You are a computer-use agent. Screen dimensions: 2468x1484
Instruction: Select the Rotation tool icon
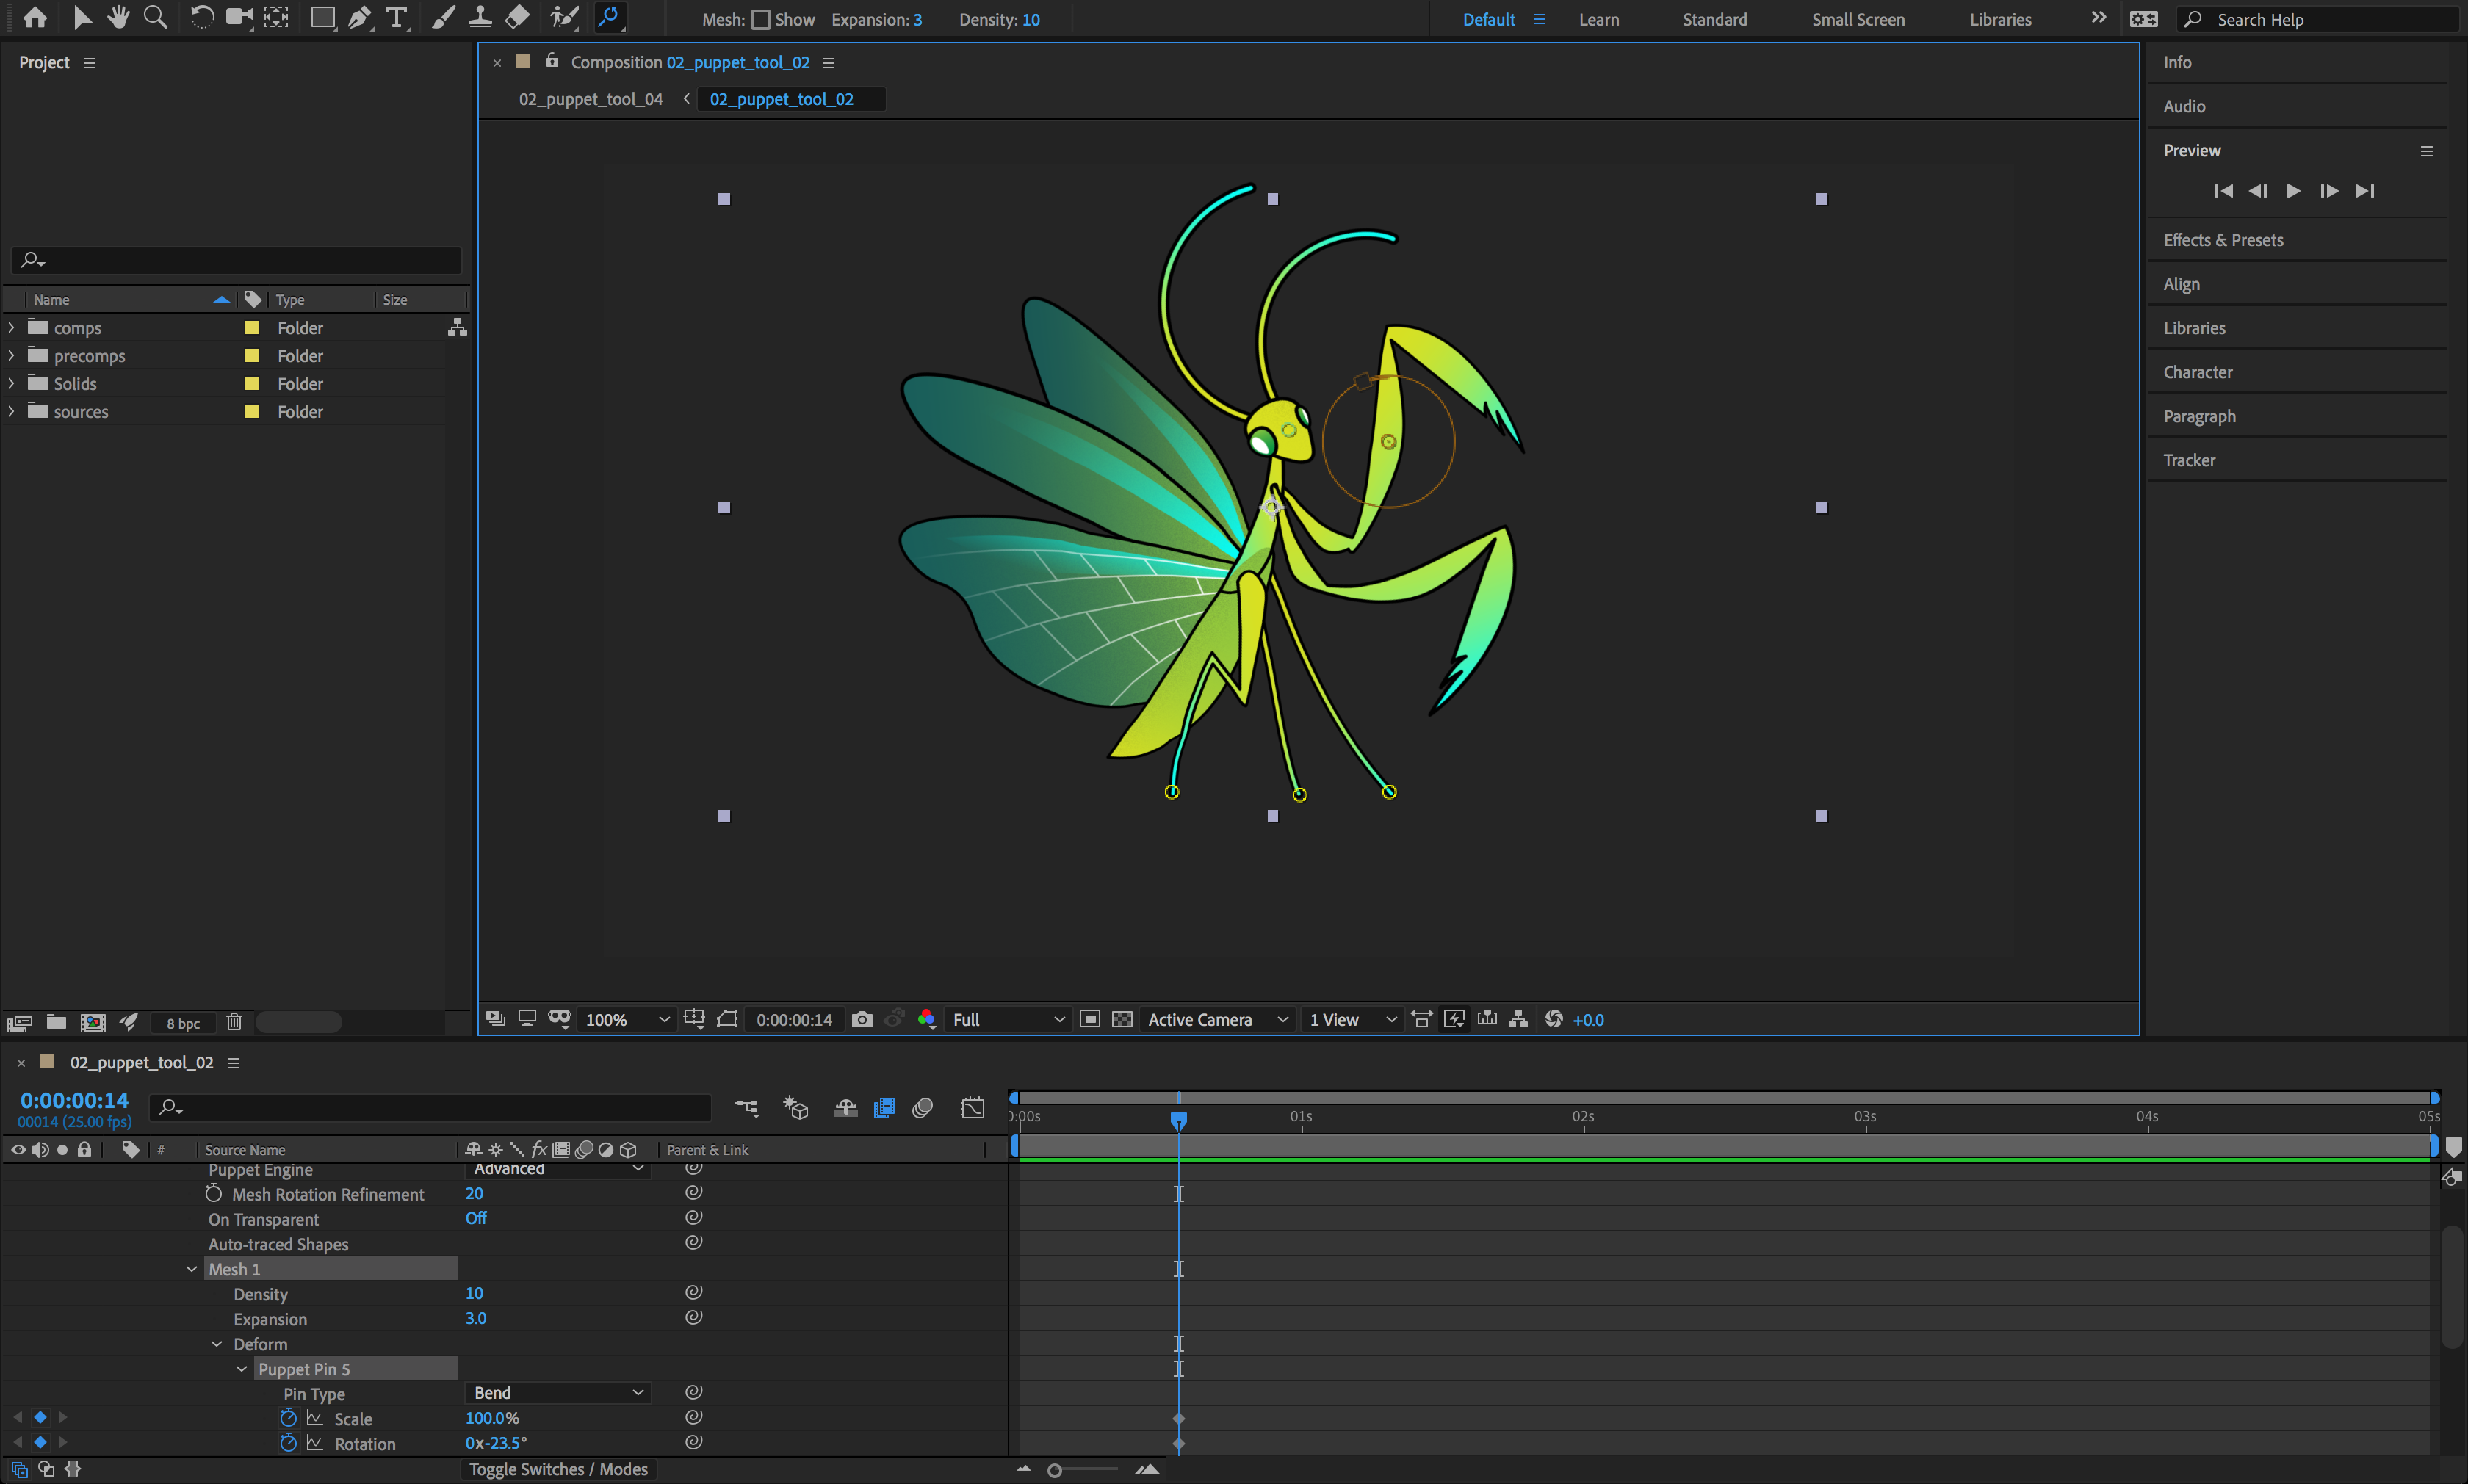click(x=198, y=19)
